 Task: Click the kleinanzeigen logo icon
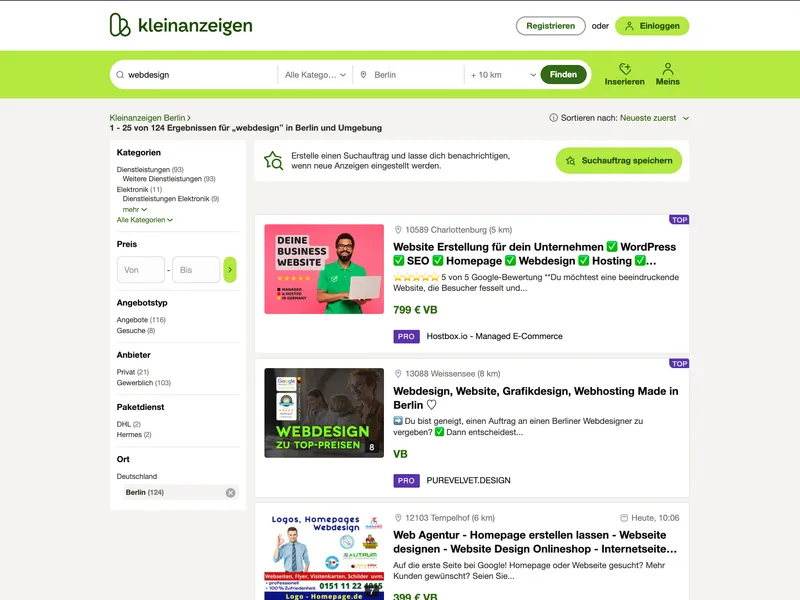pos(120,25)
